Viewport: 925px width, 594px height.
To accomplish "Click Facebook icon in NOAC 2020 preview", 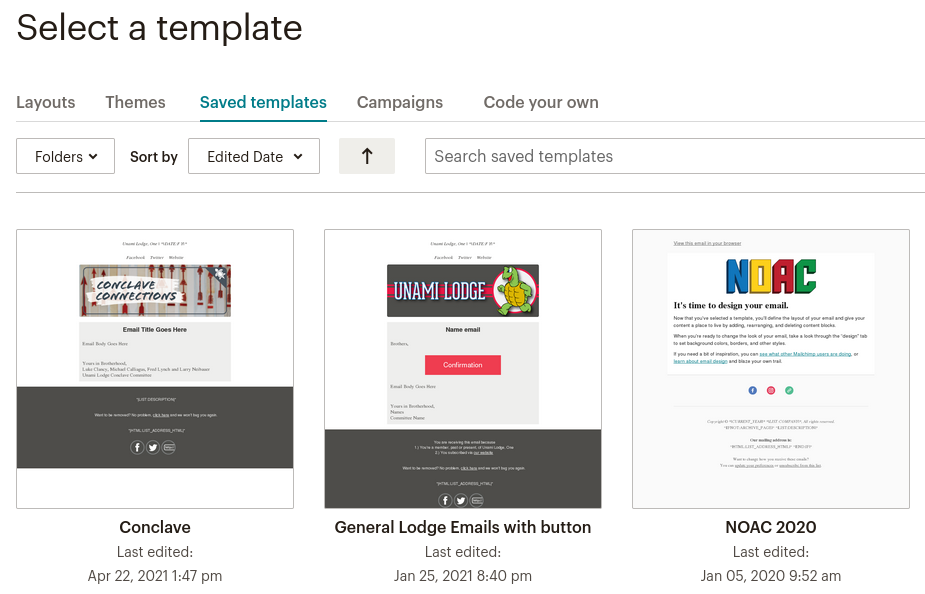I will point(752,390).
